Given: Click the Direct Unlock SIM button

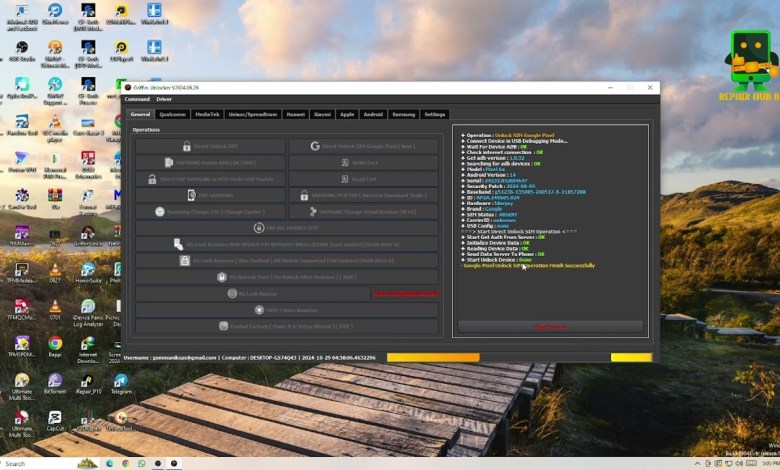Looking at the screenshot, I should click(210, 146).
